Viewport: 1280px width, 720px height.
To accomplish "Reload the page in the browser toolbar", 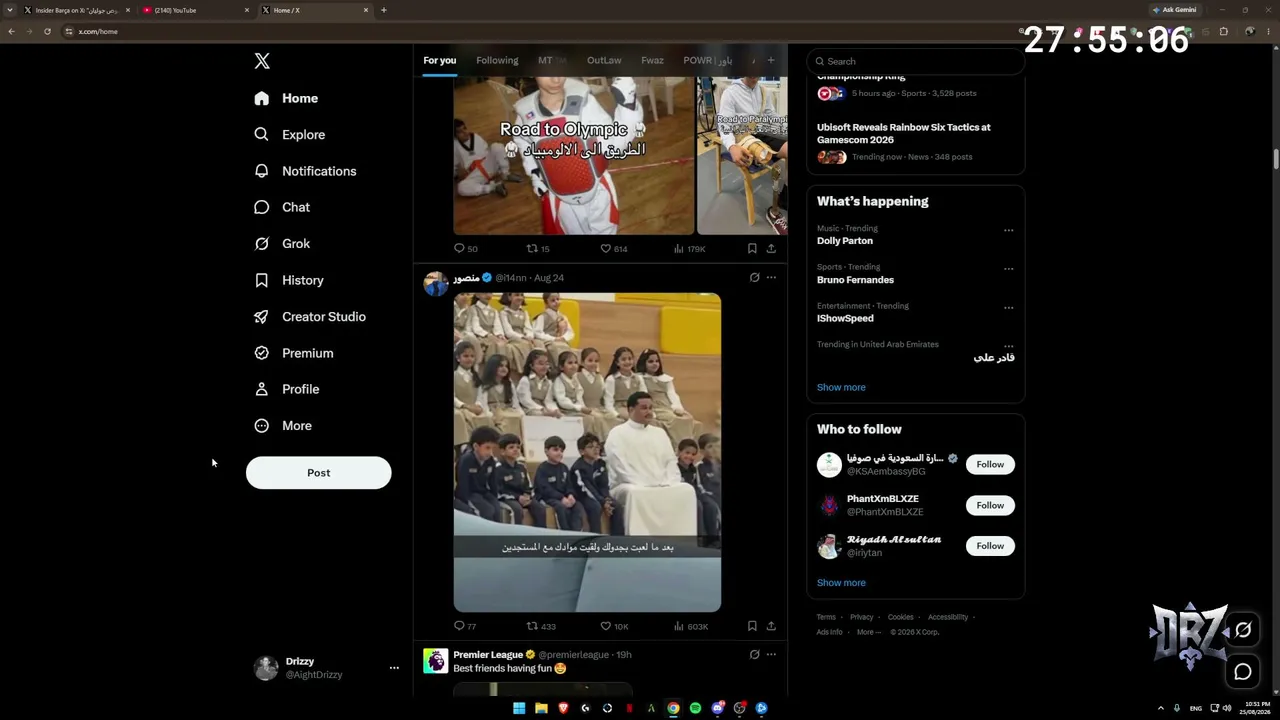I will click(x=47, y=31).
